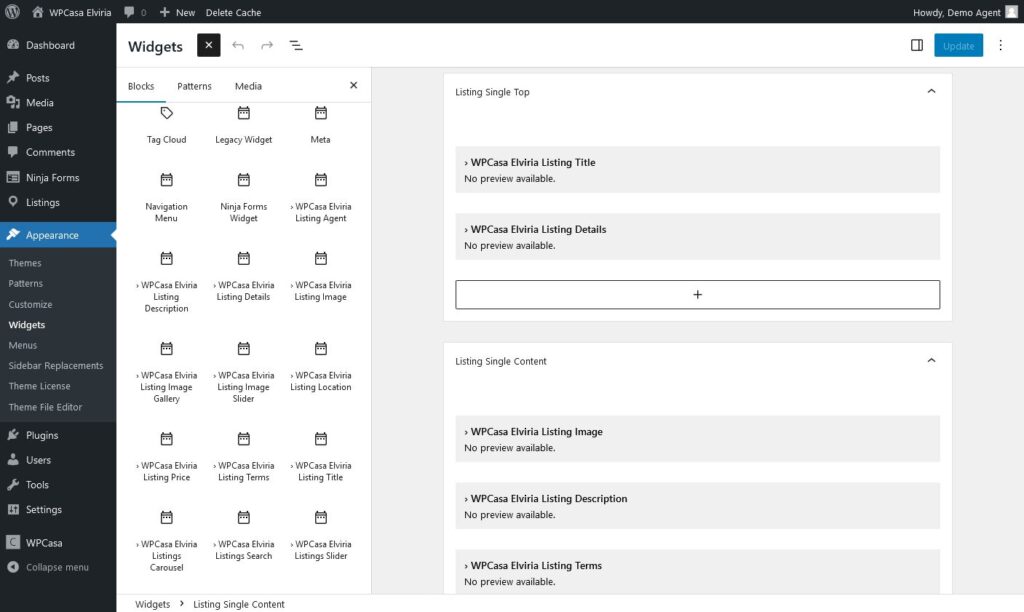Close the inserter panel with X
Viewport: 1024px width, 612px height.
pos(353,86)
